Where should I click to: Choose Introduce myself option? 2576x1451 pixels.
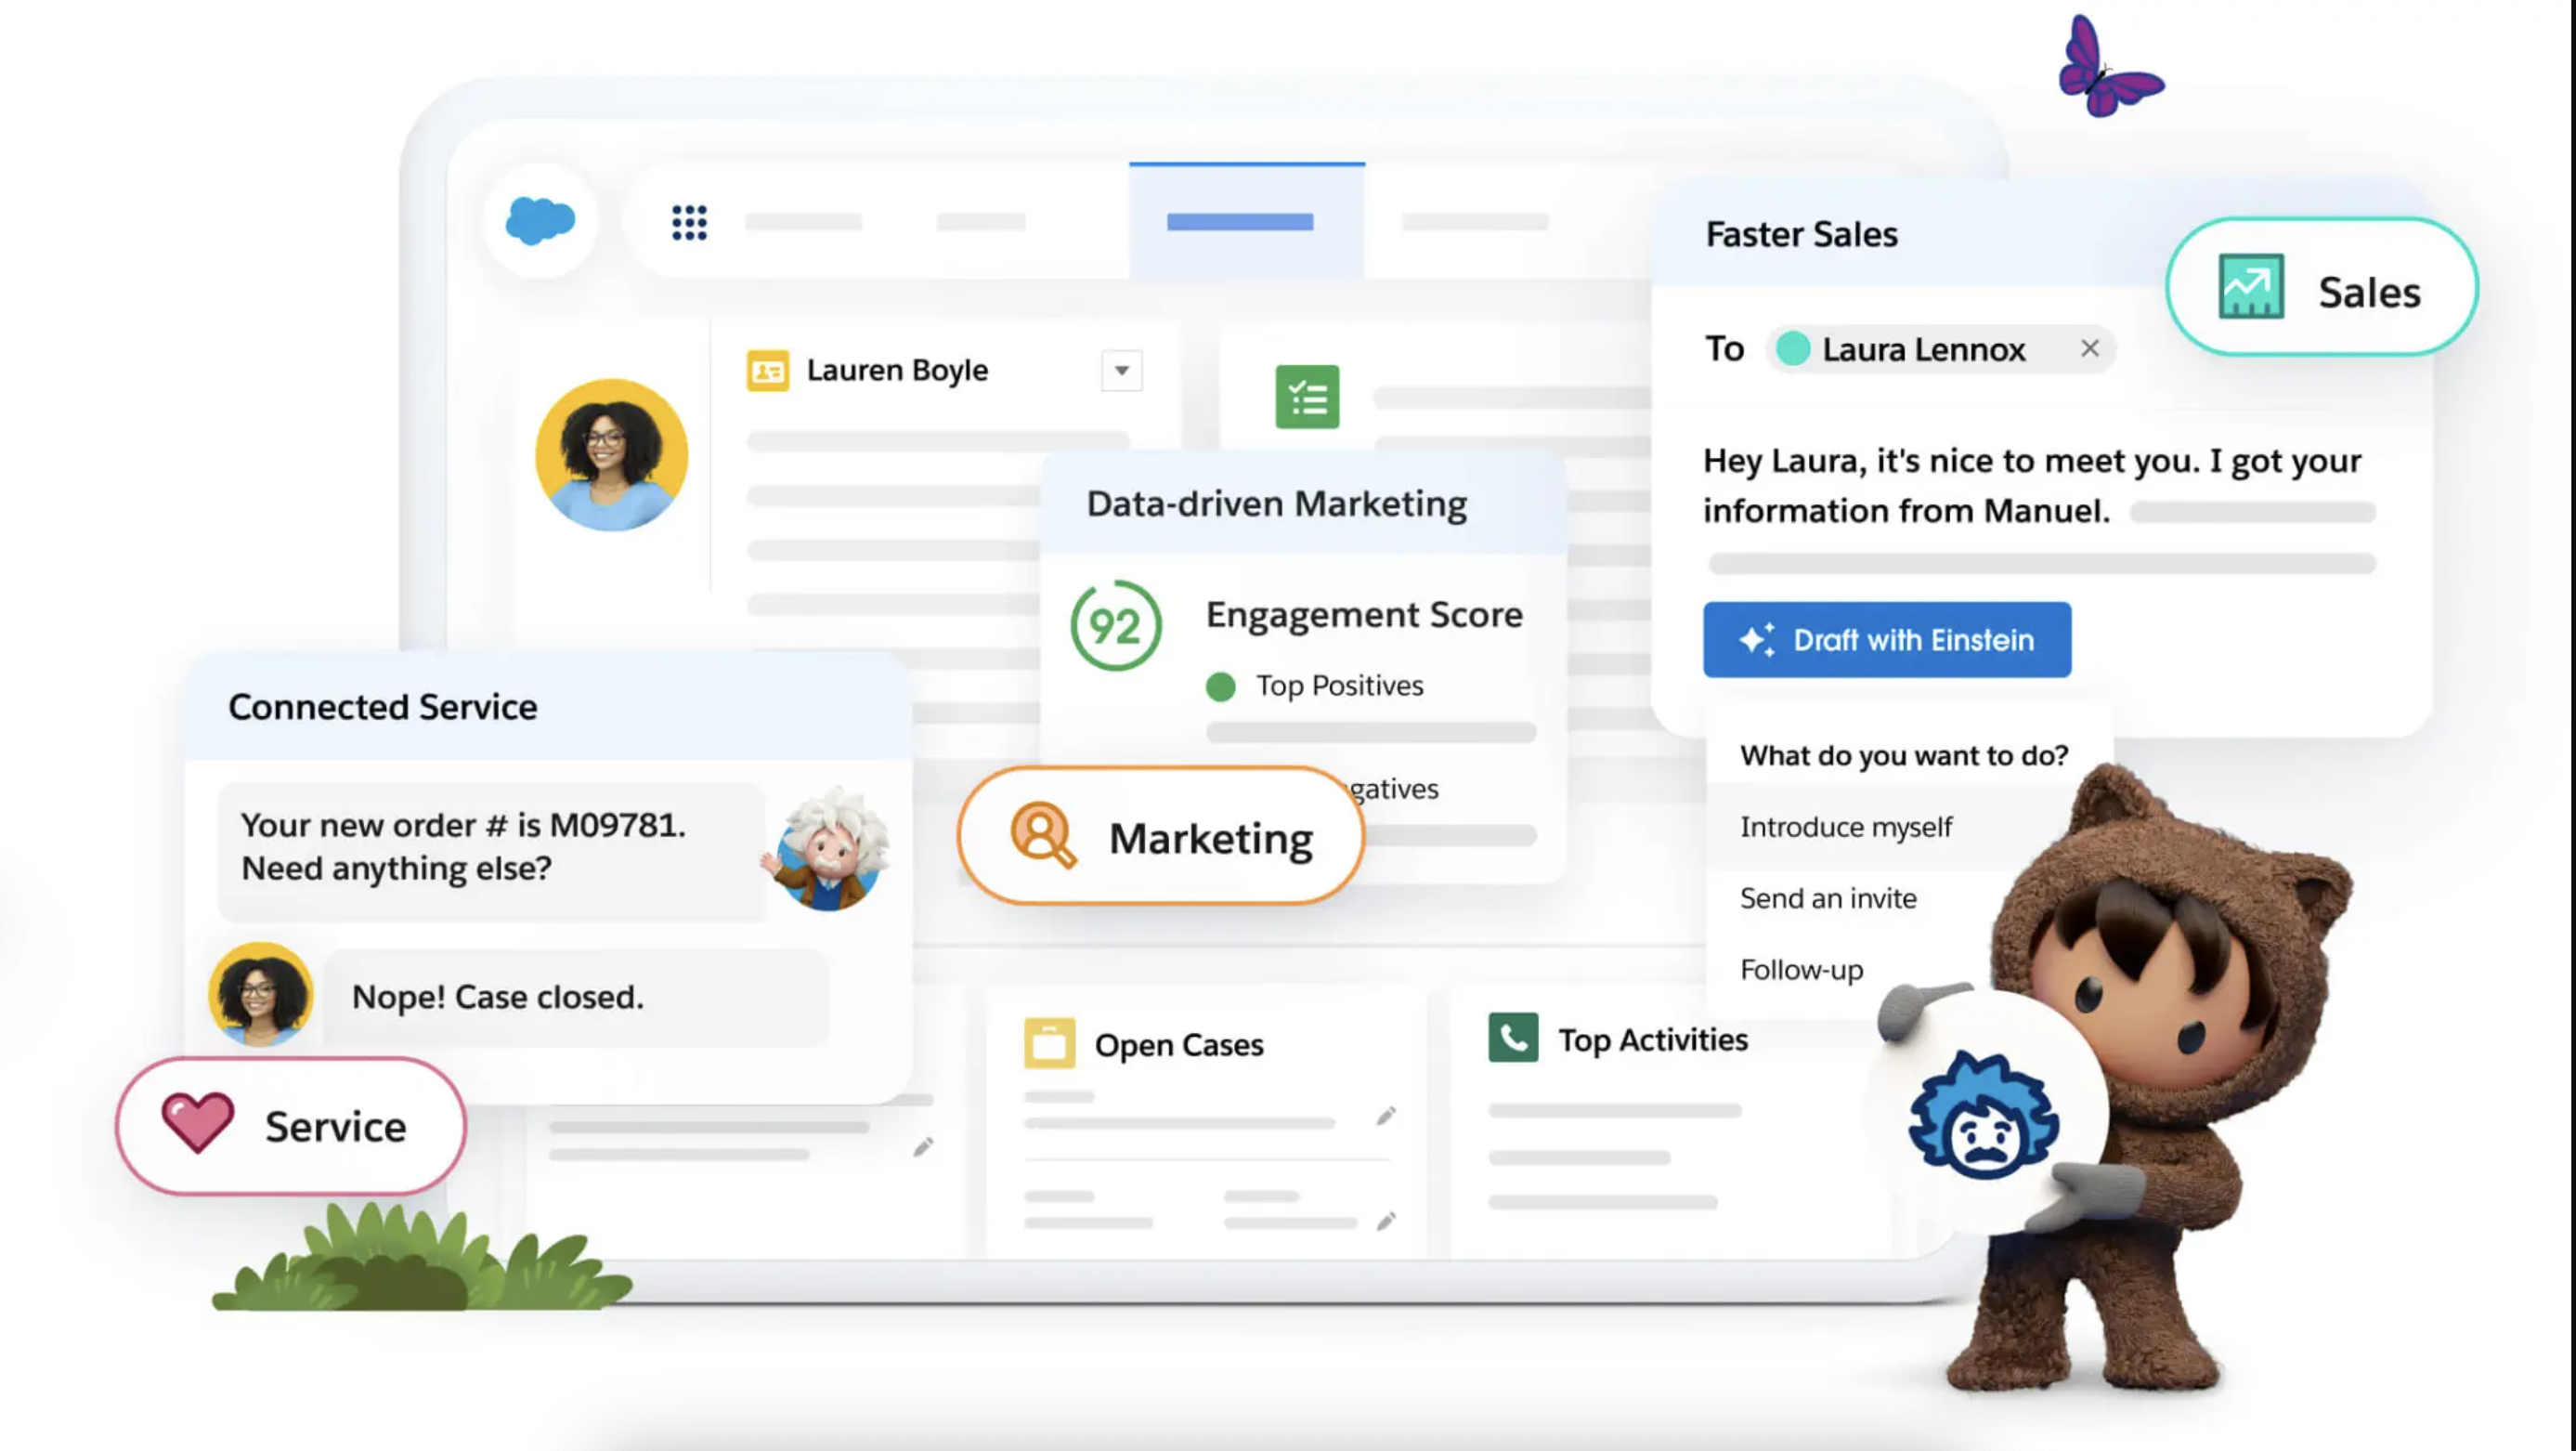coord(1846,827)
